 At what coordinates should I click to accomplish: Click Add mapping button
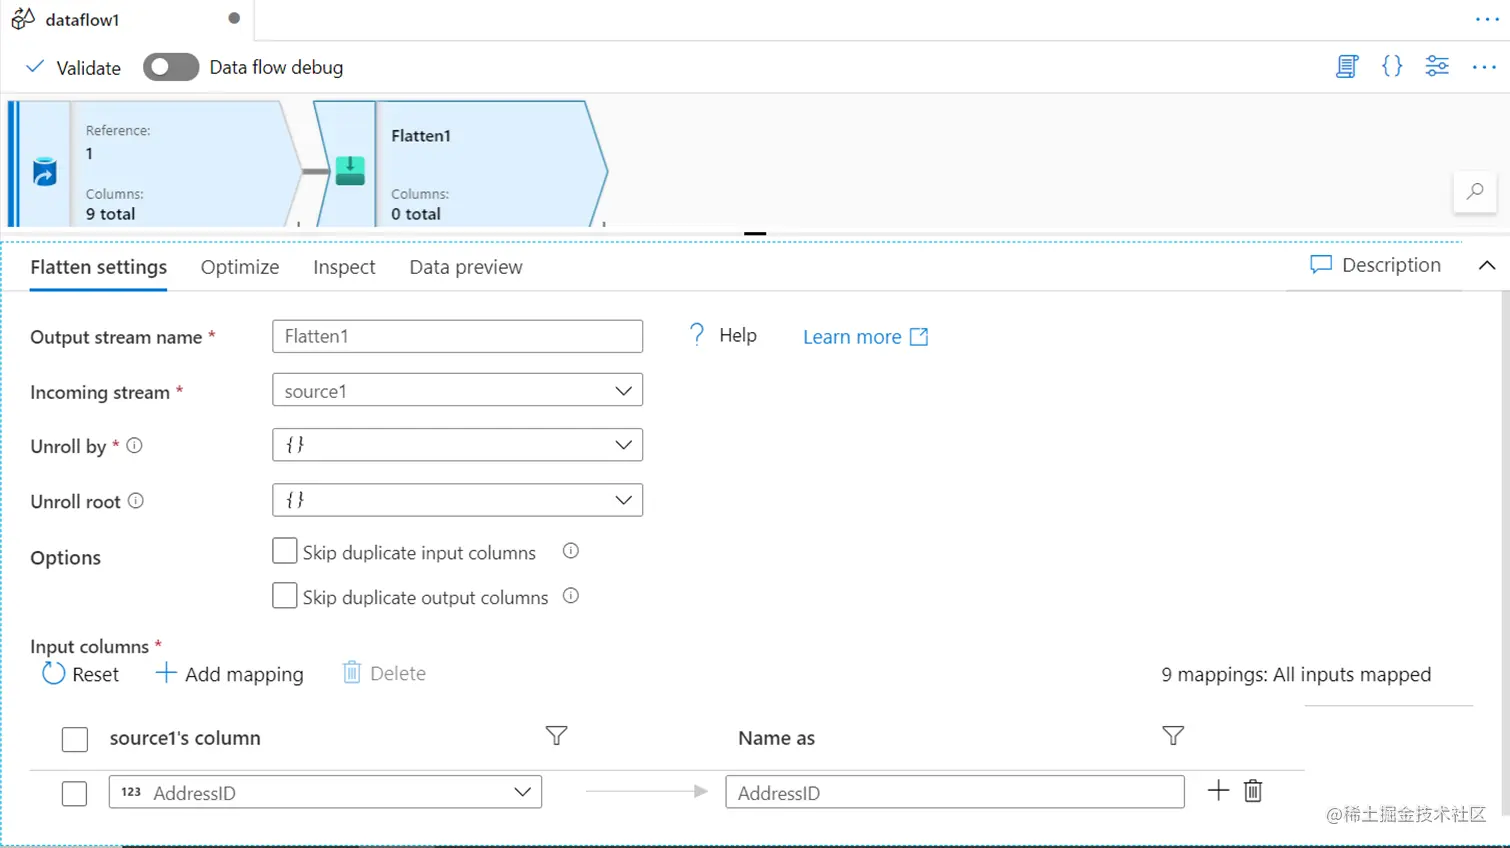[x=230, y=674]
